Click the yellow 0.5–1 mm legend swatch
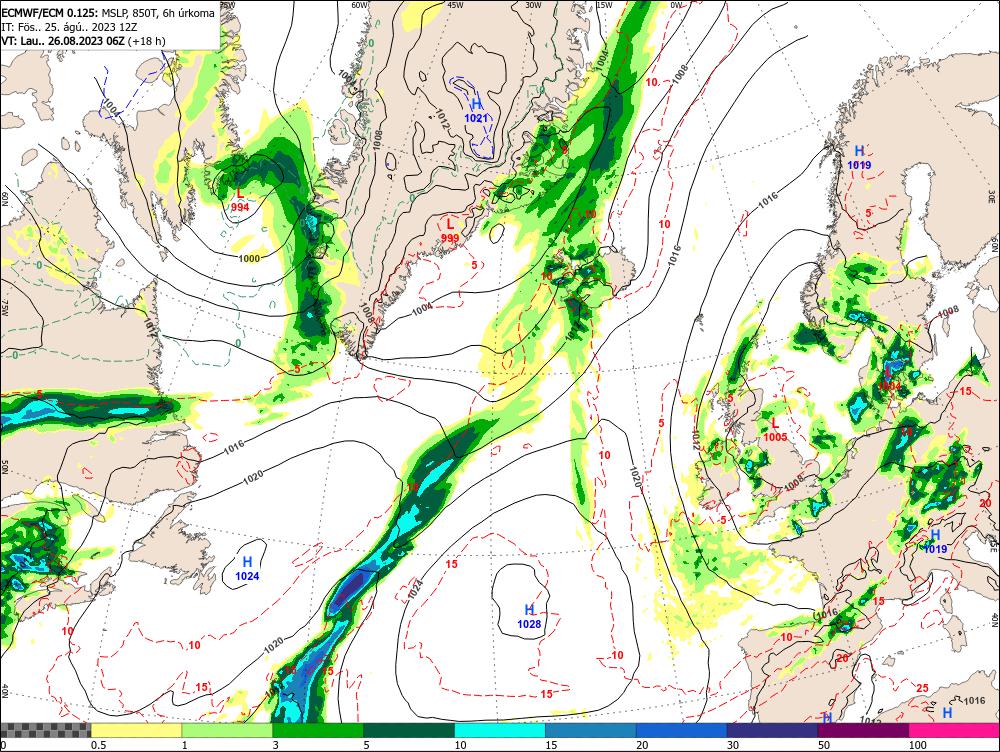Viewport: 1000px width, 752px height. click(x=136, y=730)
